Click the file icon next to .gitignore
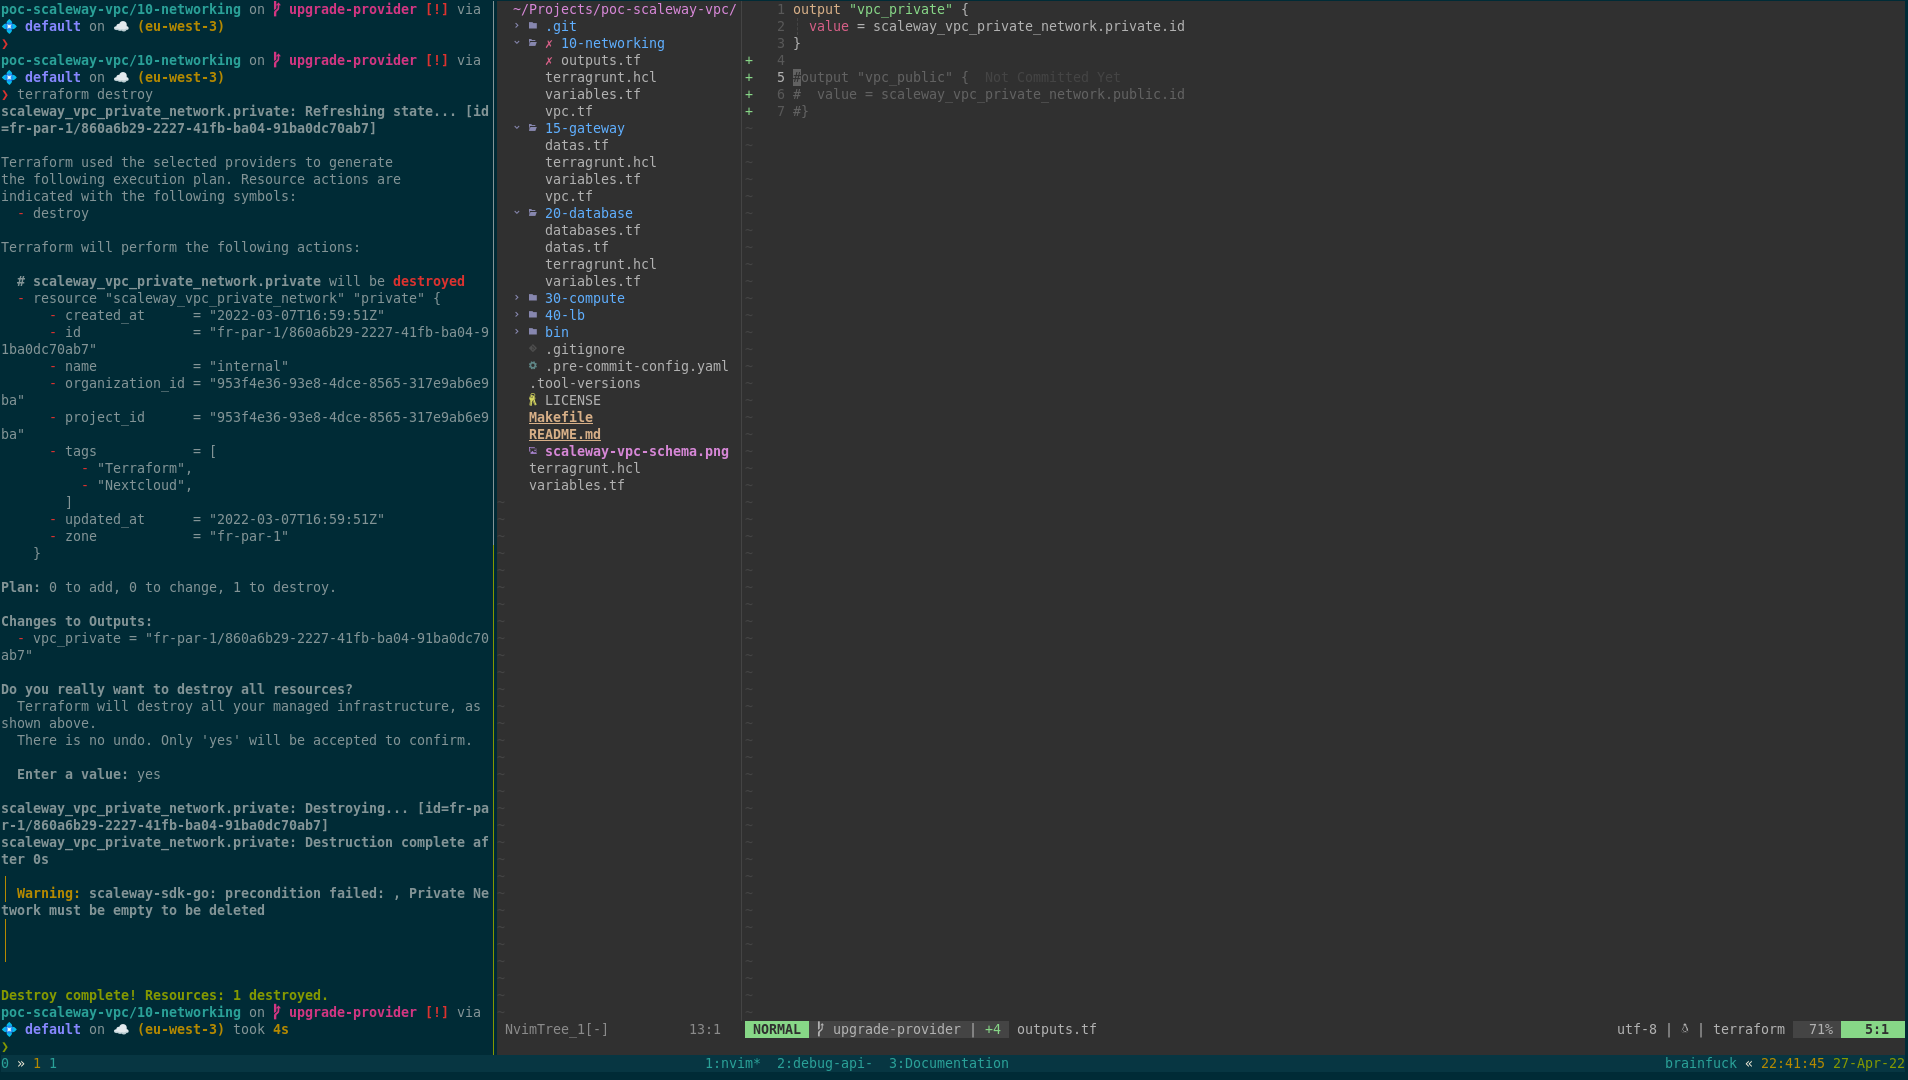 click(x=533, y=349)
